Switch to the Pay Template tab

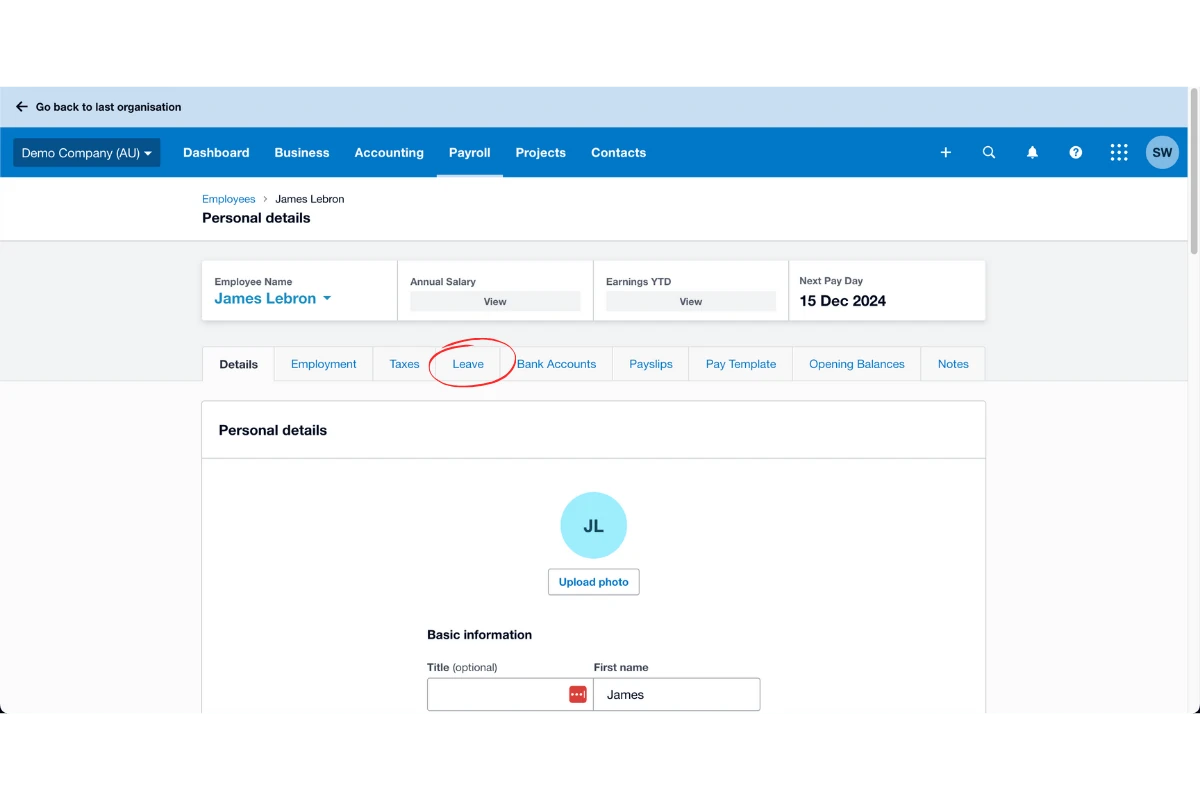tap(741, 364)
